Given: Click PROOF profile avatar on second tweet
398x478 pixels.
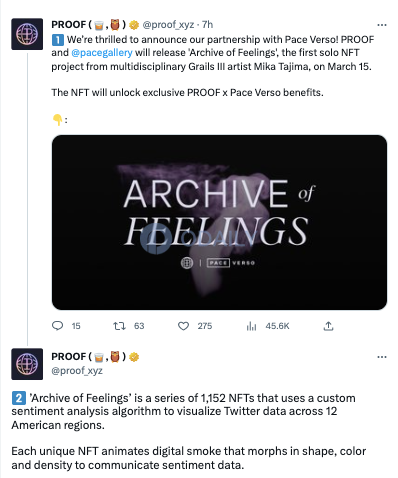Looking at the screenshot, I should (x=27, y=364).
